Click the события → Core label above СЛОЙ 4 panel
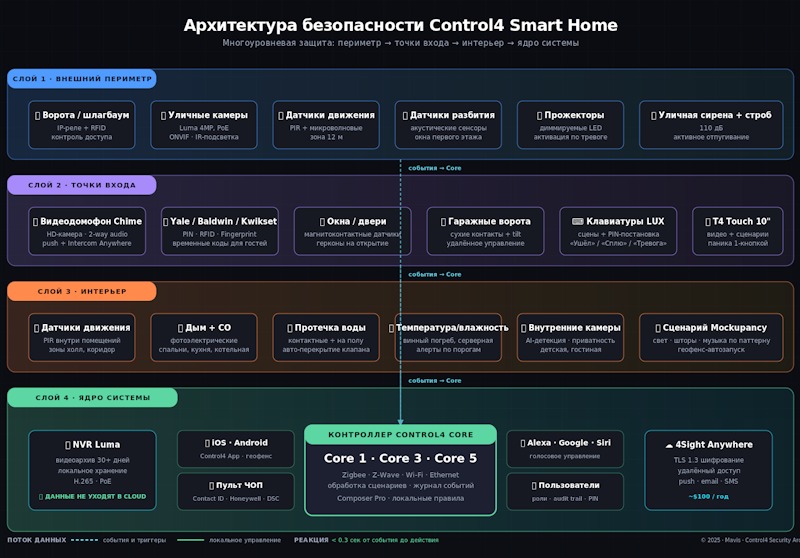 click(435, 381)
